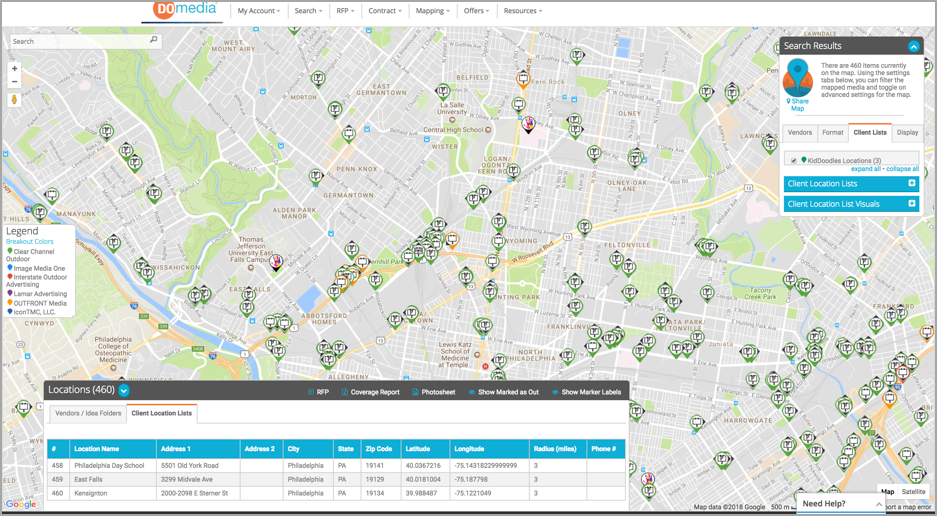Click the OUTFRONT Media legend entry
Screen dimensions: 937x516
tap(36, 303)
